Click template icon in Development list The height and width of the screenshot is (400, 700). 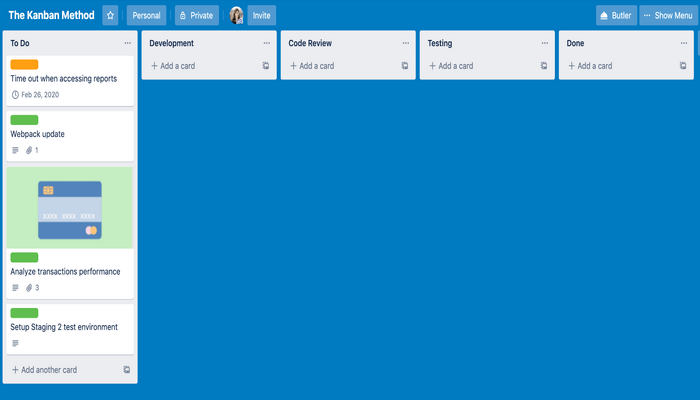(266, 66)
